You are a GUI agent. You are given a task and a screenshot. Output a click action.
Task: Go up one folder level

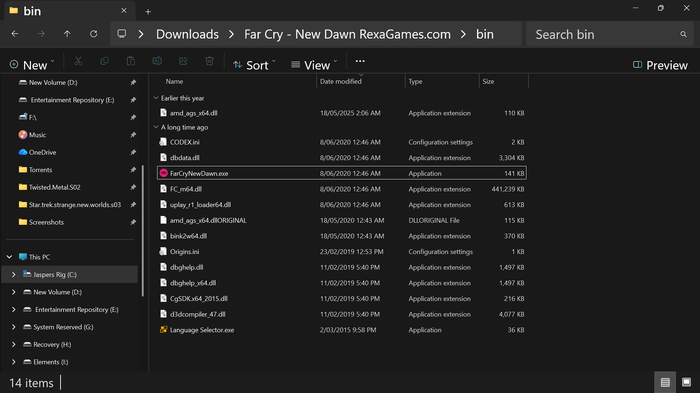pyautogui.click(x=67, y=34)
